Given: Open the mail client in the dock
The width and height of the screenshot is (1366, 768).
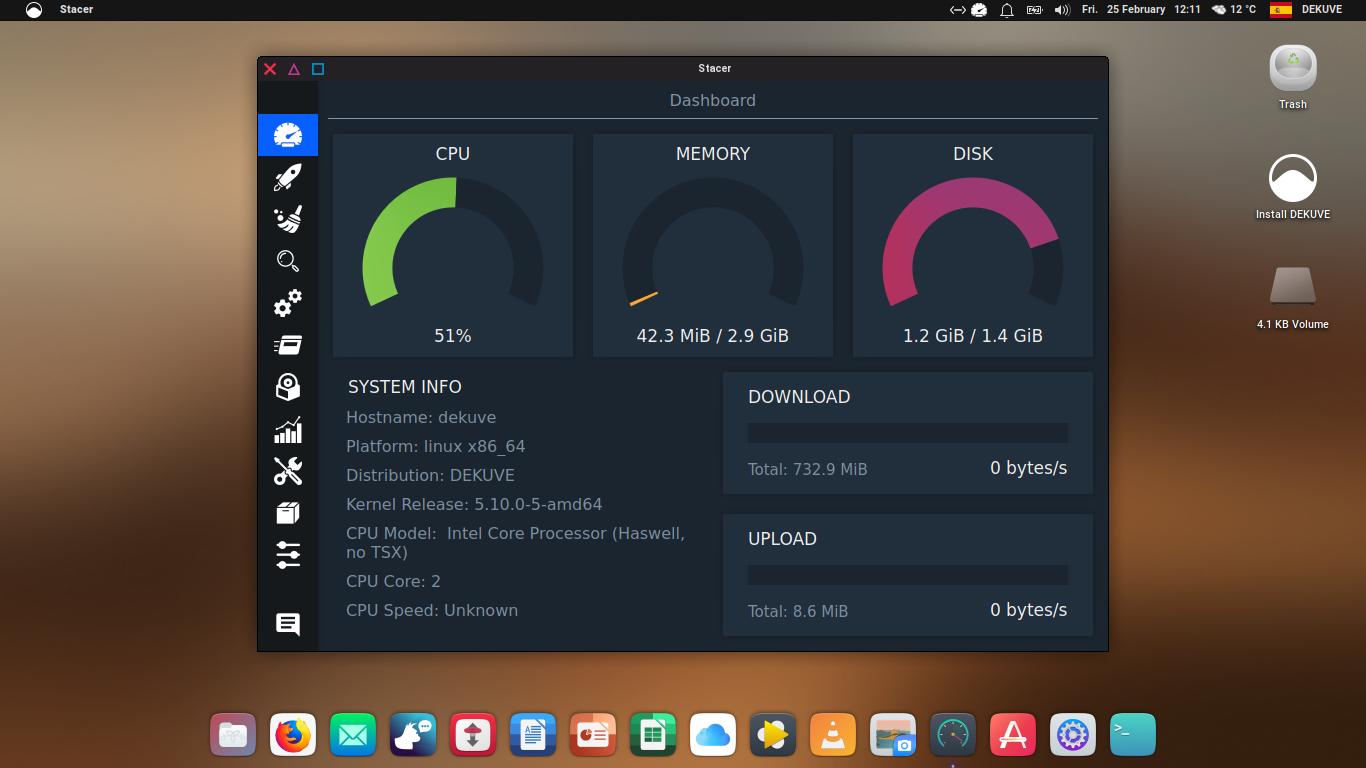Looking at the screenshot, I should (x=353, y=736).
